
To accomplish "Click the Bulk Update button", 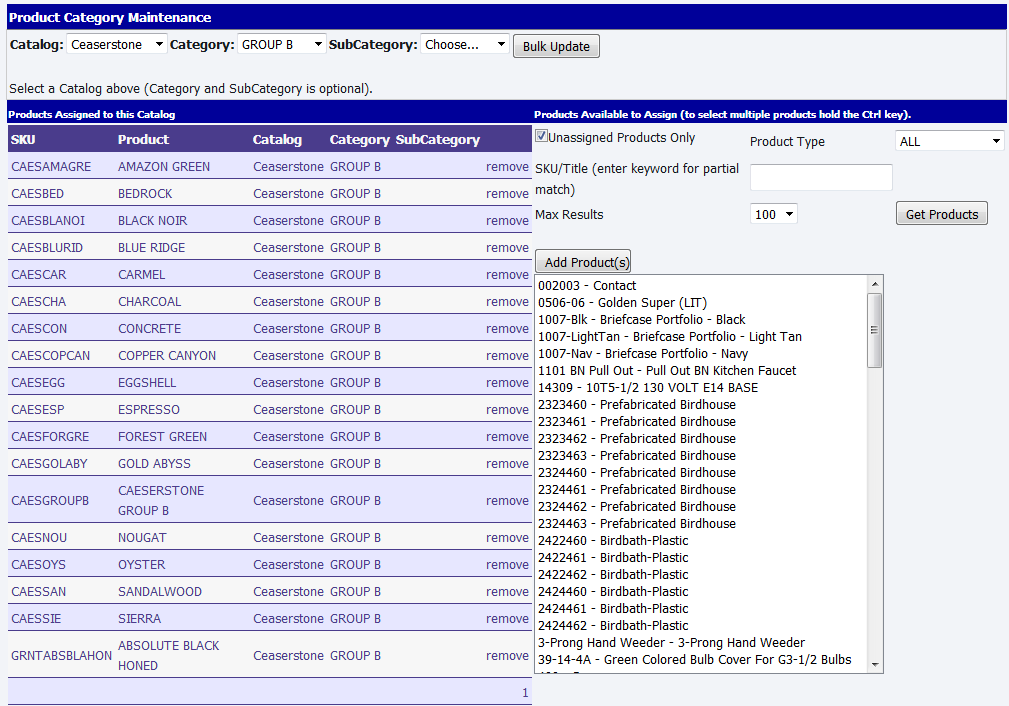I will (556, 47).
